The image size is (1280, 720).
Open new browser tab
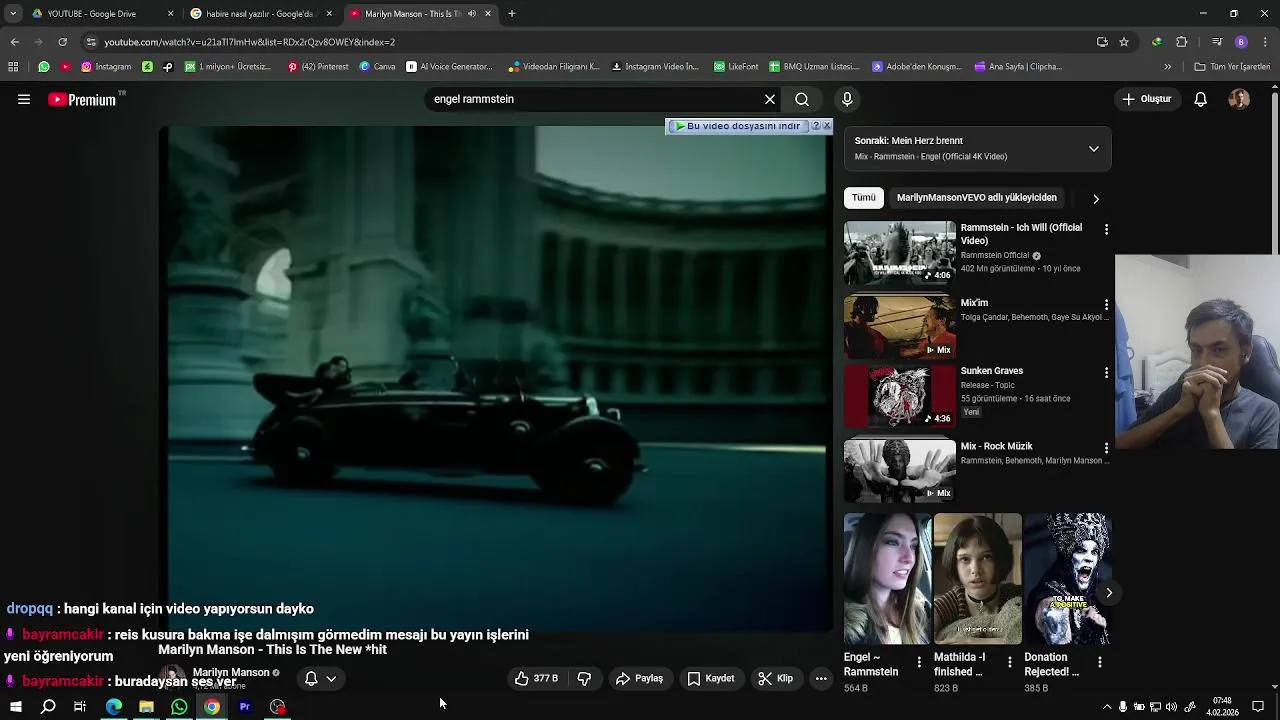512,14
